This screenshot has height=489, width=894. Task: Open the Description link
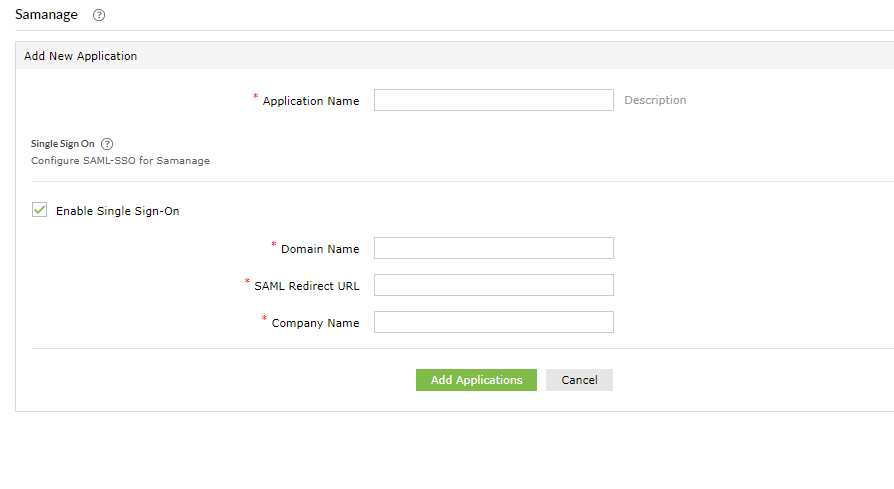click(655, 100)
